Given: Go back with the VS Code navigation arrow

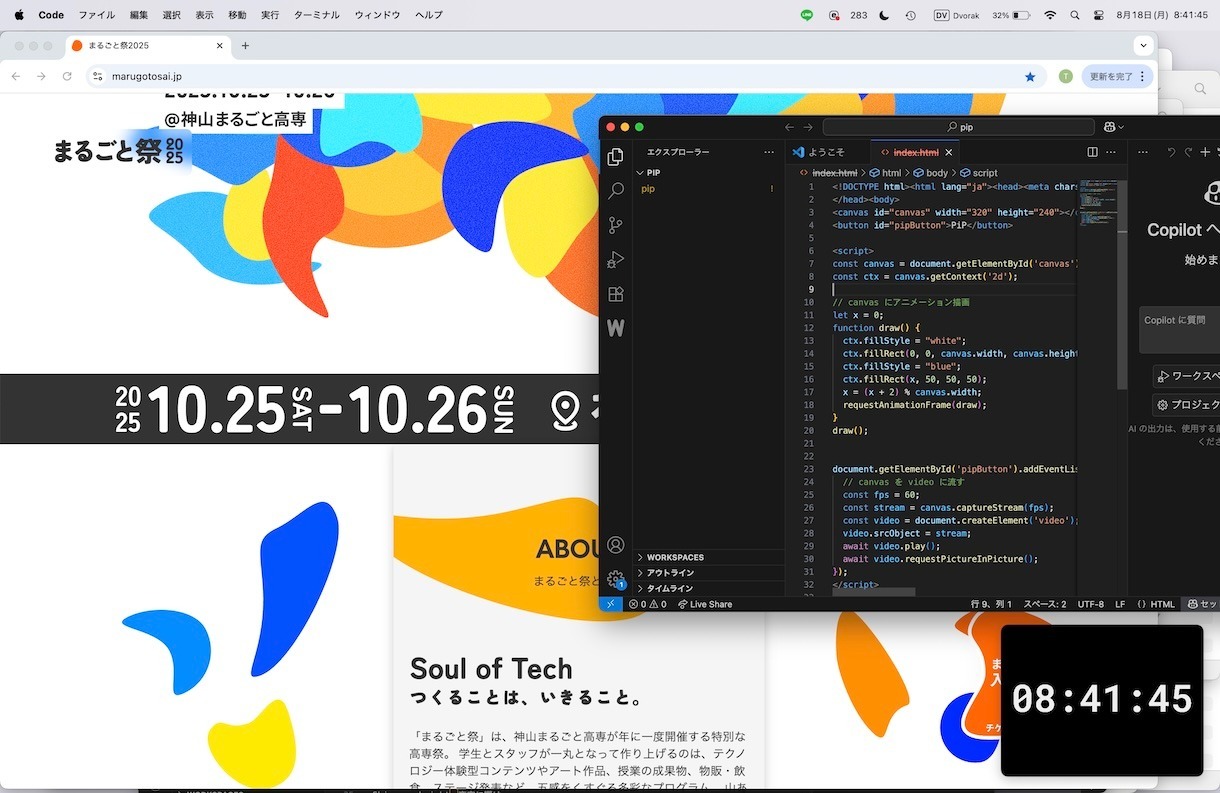Looking at the screenshot, I should [789, 127].
